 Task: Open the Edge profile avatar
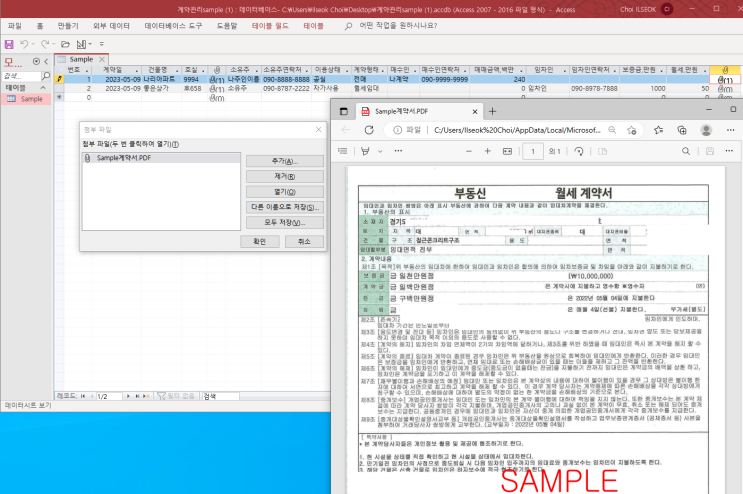(x=706, y=130)
